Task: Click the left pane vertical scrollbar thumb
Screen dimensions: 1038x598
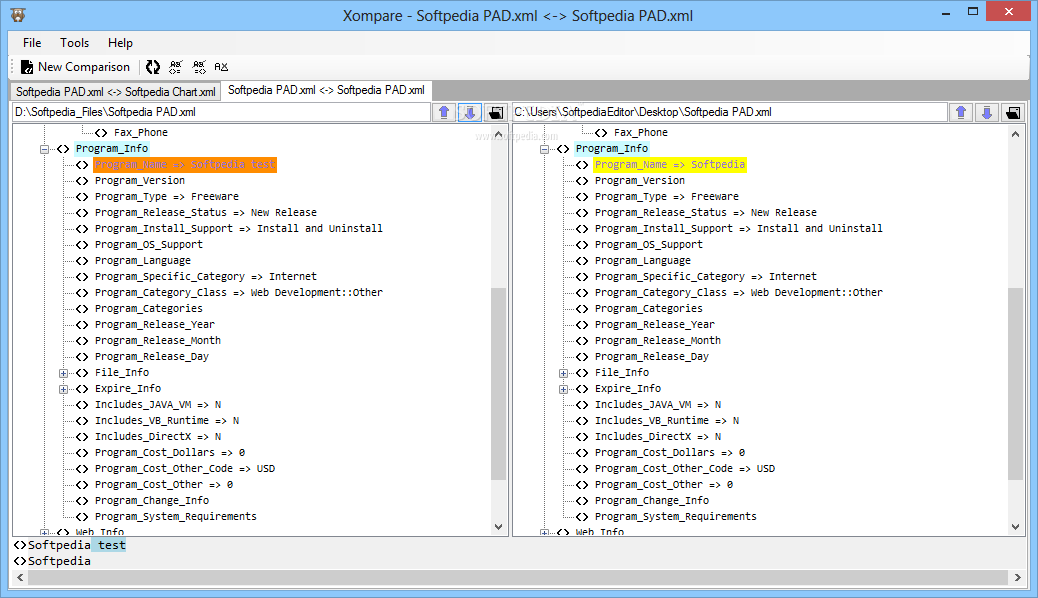Action: click(498, 383)
